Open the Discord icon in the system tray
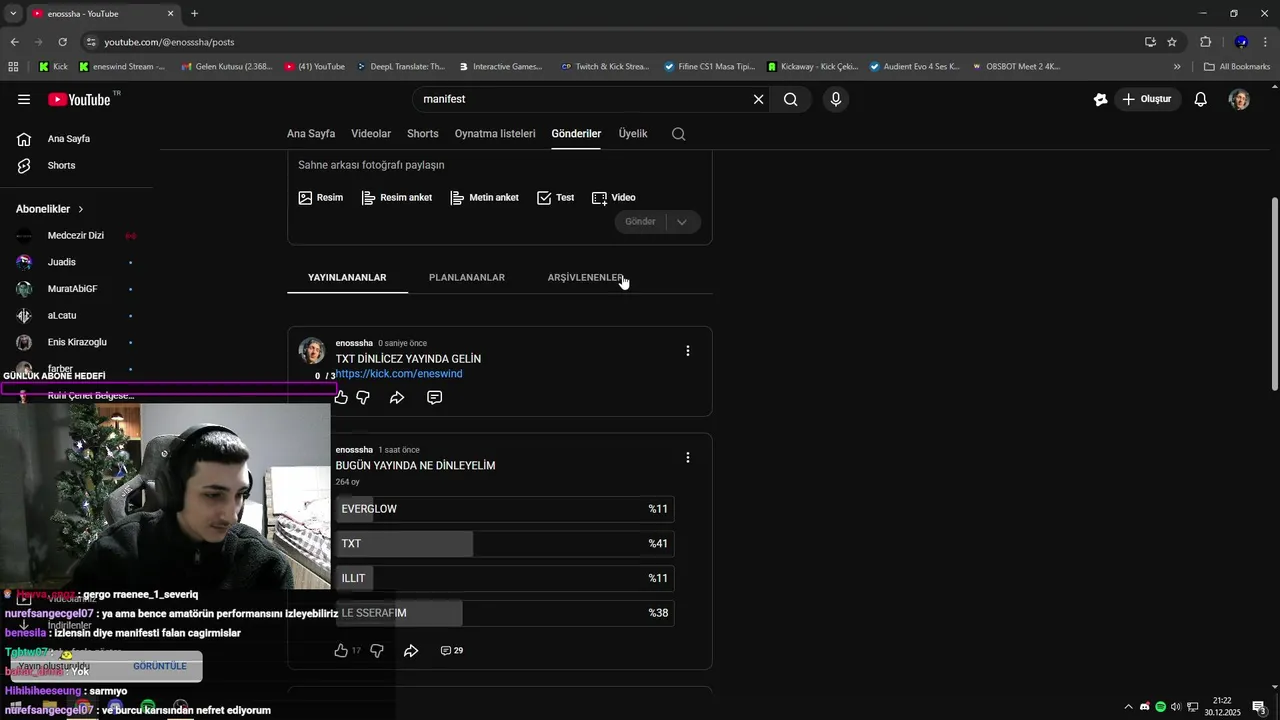 click(x=1145, y=707)
